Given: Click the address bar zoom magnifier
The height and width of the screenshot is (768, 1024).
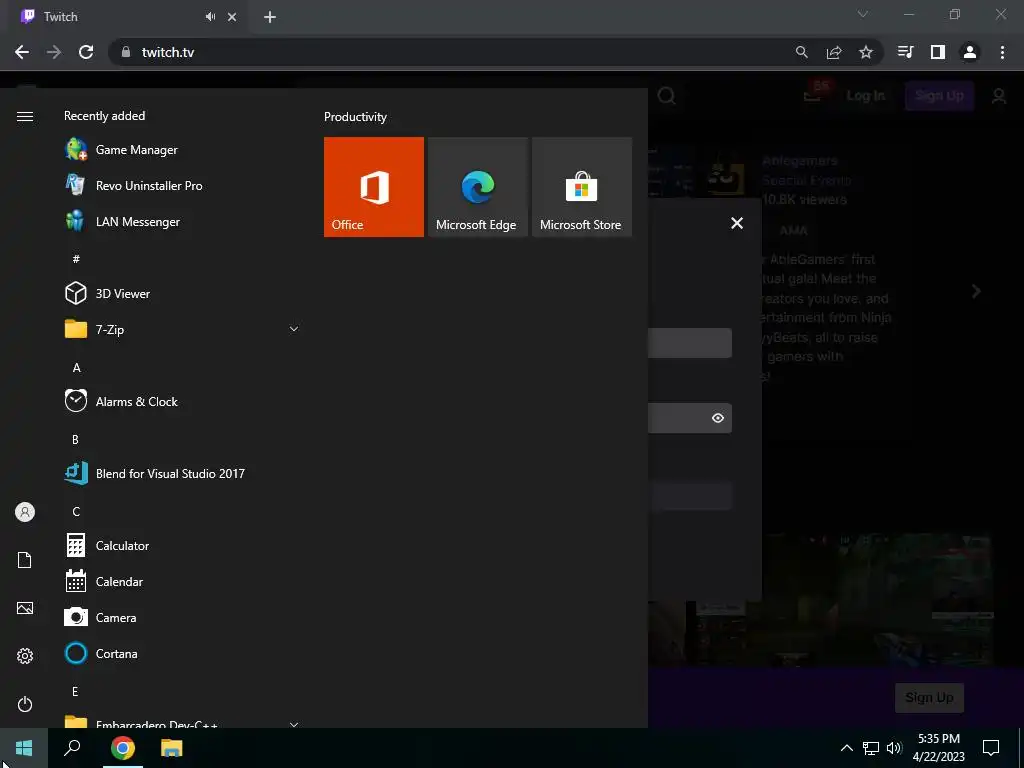Looking at the screenshot, I should click(801, 52).
